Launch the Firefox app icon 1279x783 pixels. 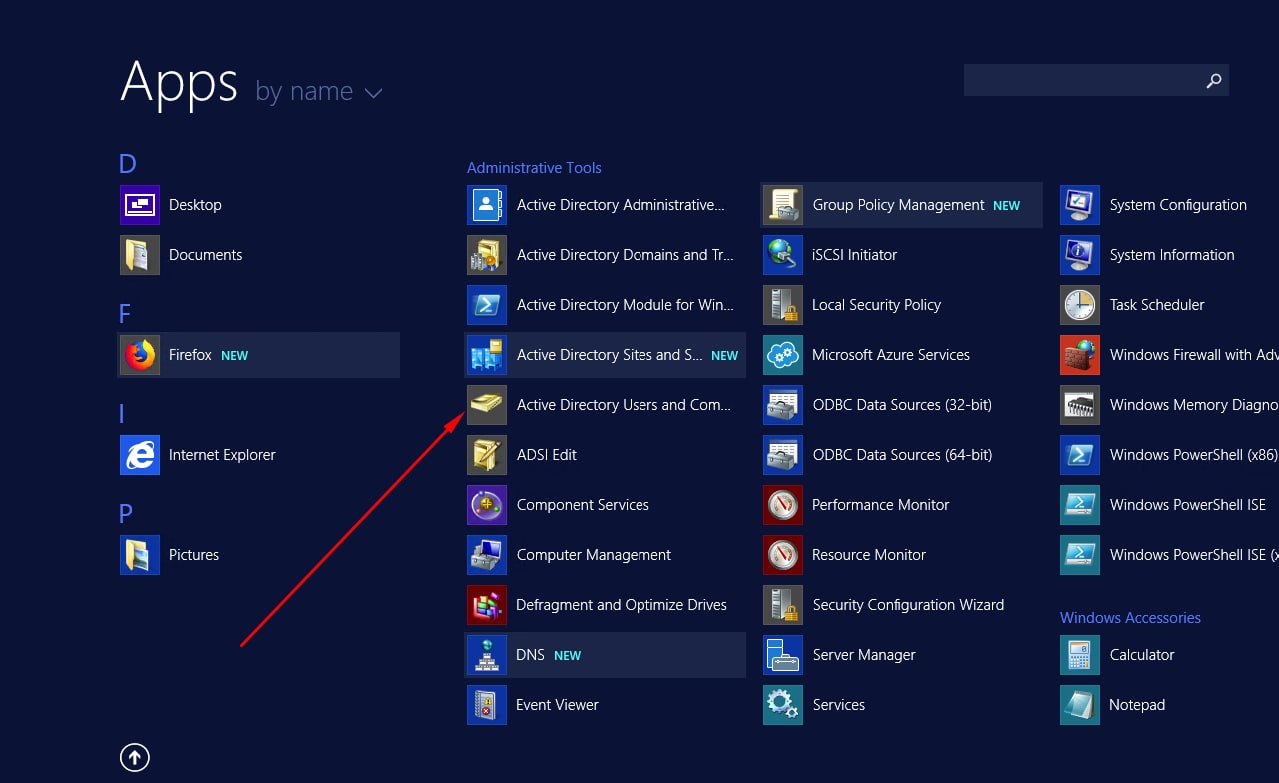[140, 355]
